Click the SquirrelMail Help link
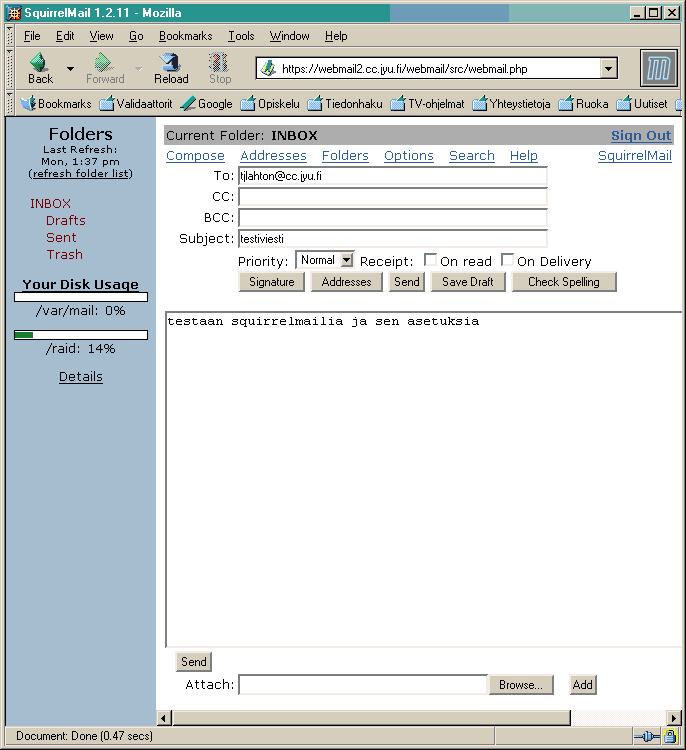Screen dimensions: 686x750 click(x=523, y=155)
